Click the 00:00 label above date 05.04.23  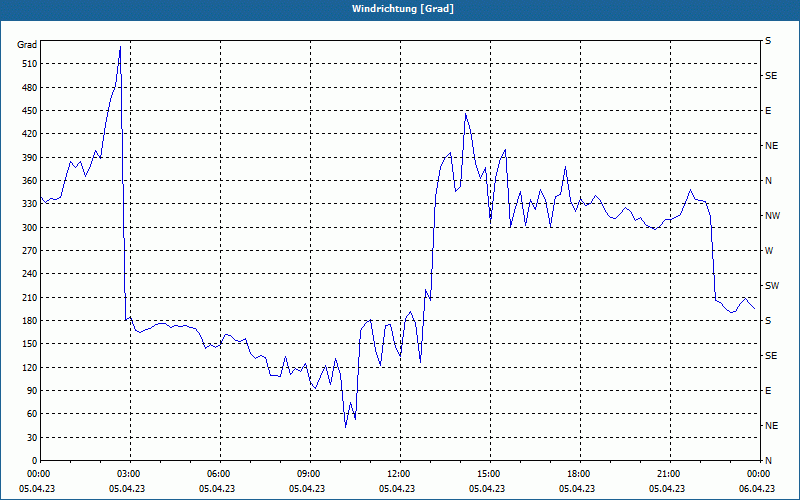[x=37, y=473]
